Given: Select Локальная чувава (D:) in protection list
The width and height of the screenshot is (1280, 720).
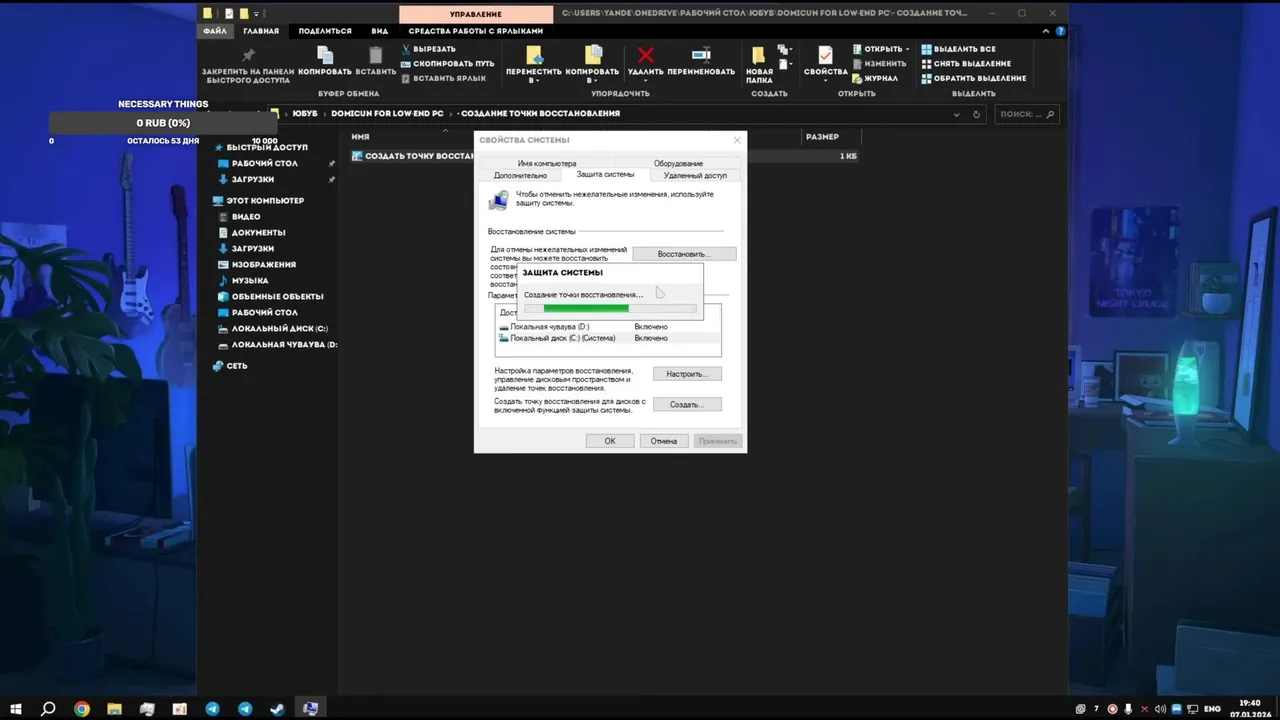Looking at the screenshot, I should (x=608, y=327).
